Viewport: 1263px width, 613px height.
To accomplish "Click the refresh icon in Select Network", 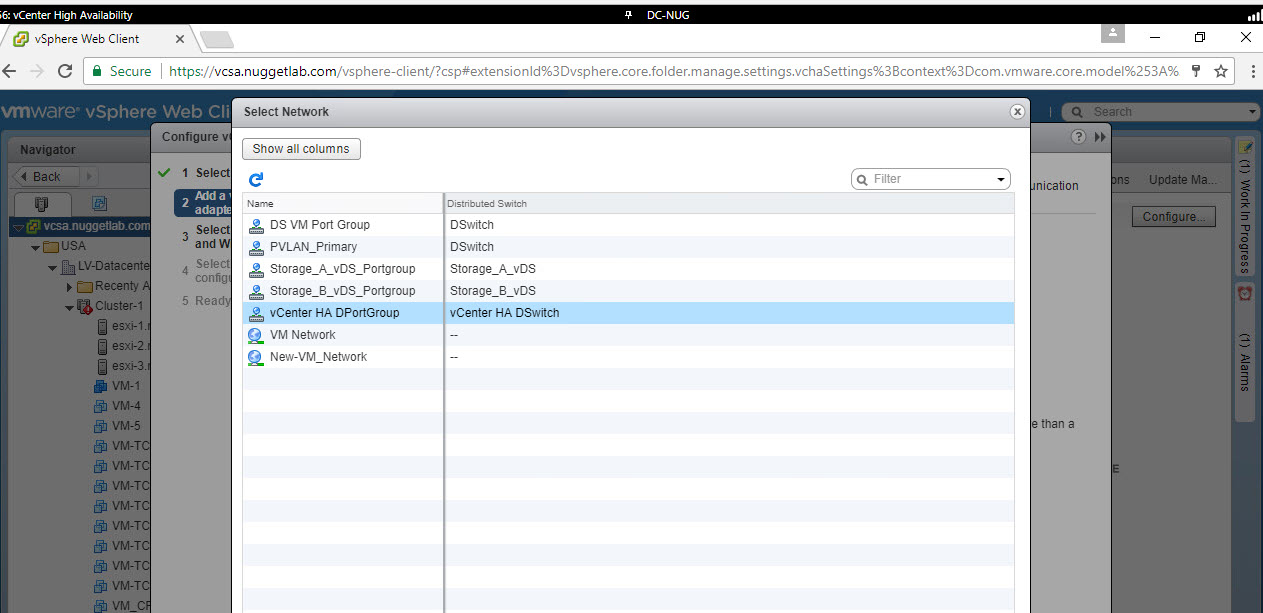I will click(256, 179).
